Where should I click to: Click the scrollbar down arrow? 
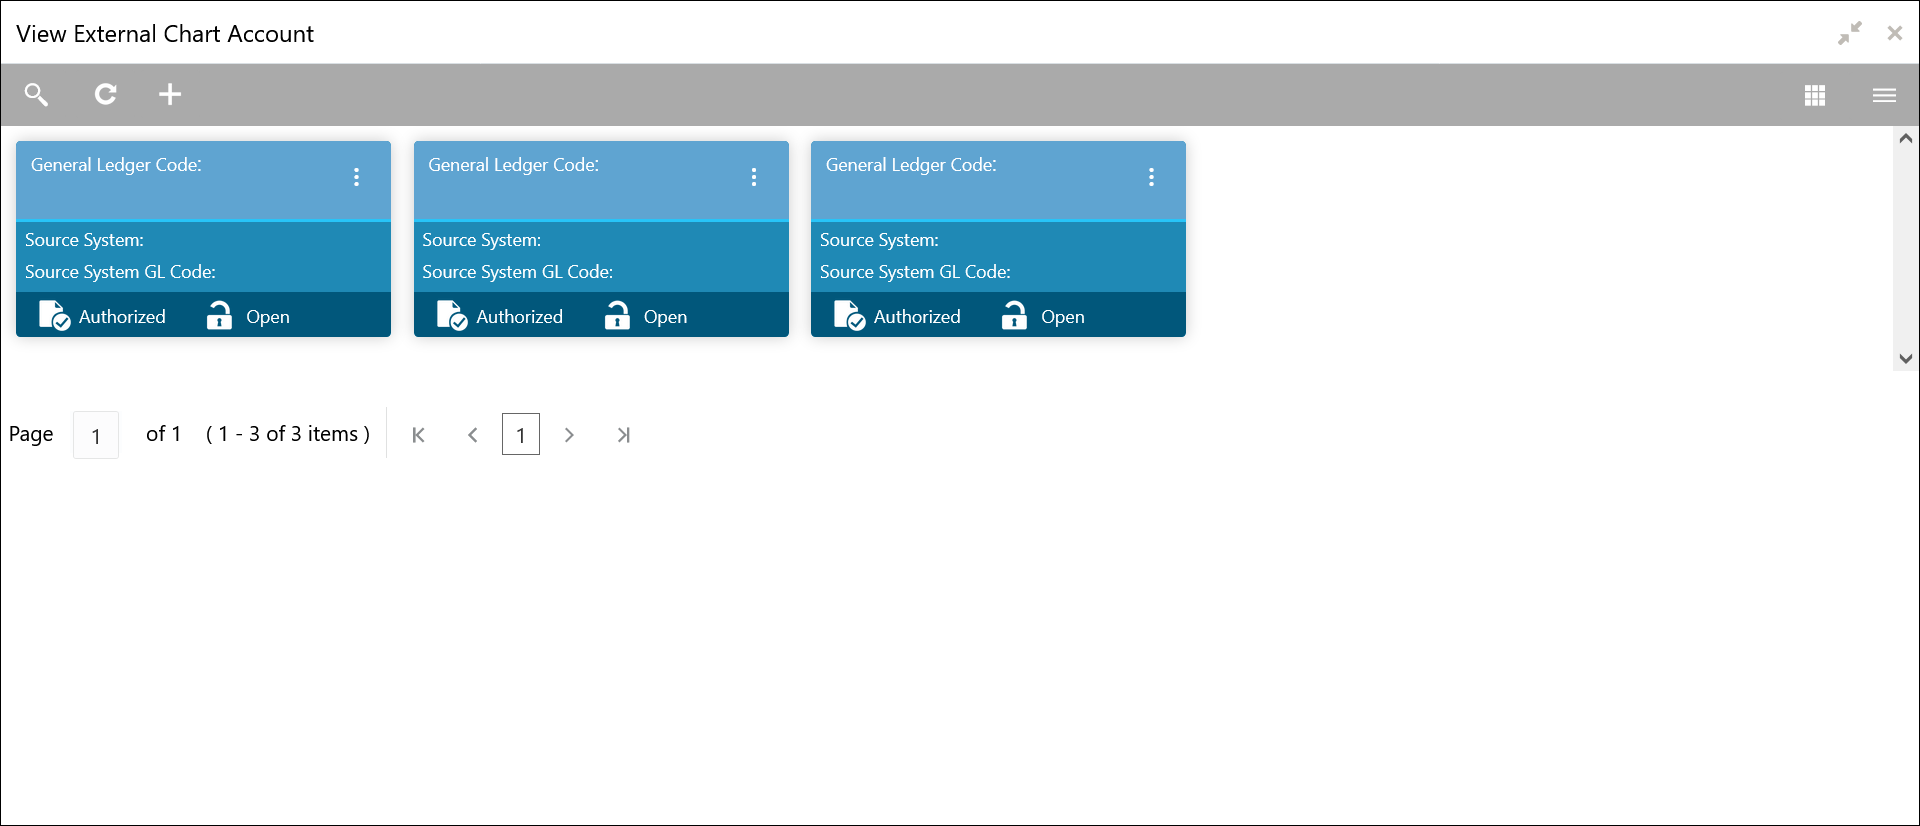1906,358
